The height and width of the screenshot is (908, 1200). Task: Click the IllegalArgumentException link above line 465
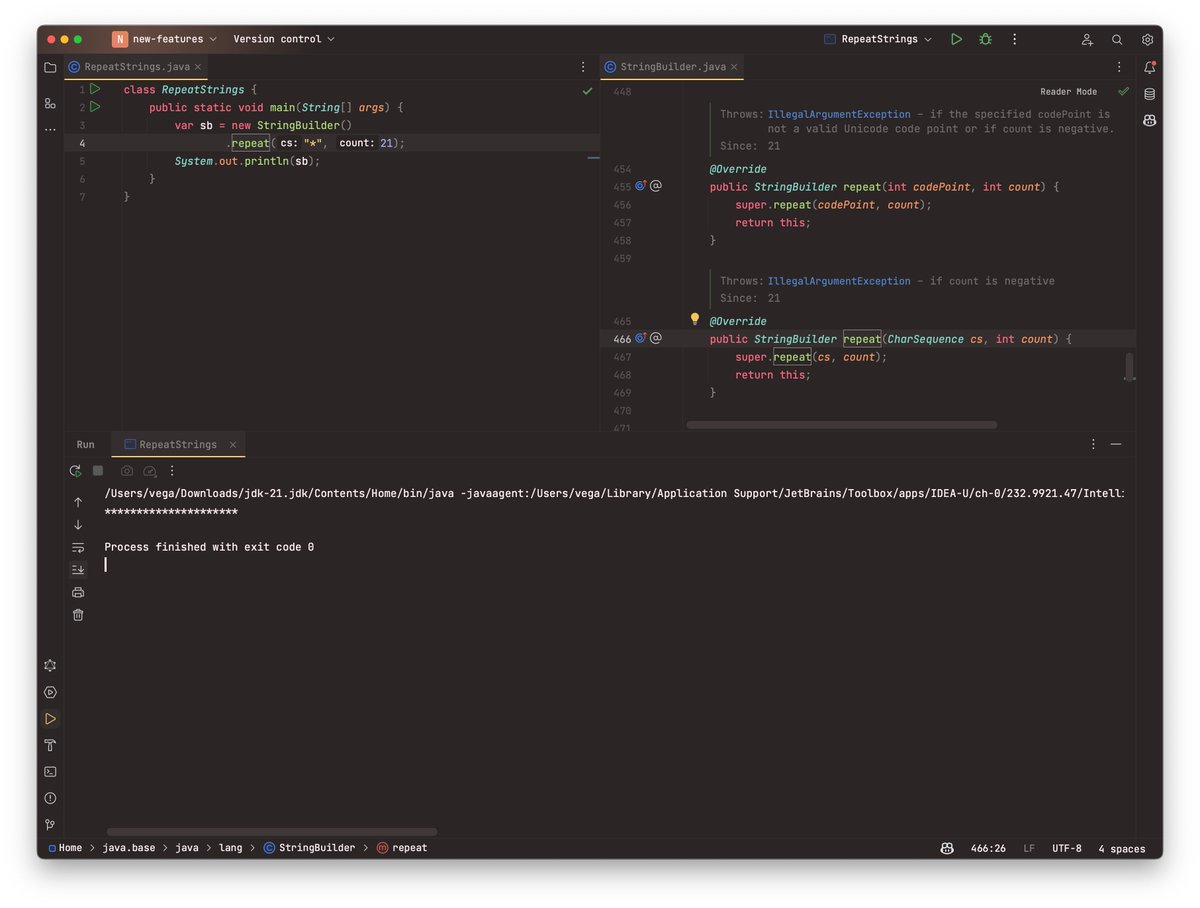click(x=839, y=281)
